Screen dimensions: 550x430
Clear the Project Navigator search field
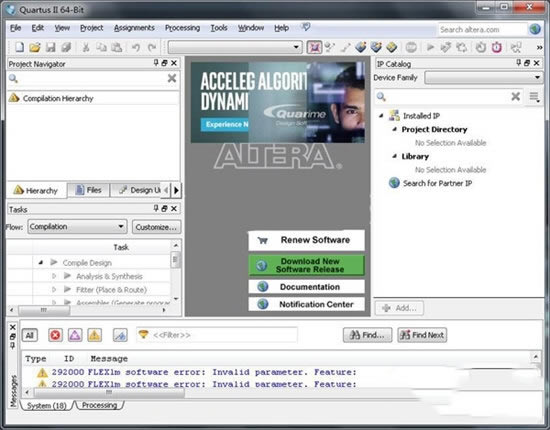(172, 78)
